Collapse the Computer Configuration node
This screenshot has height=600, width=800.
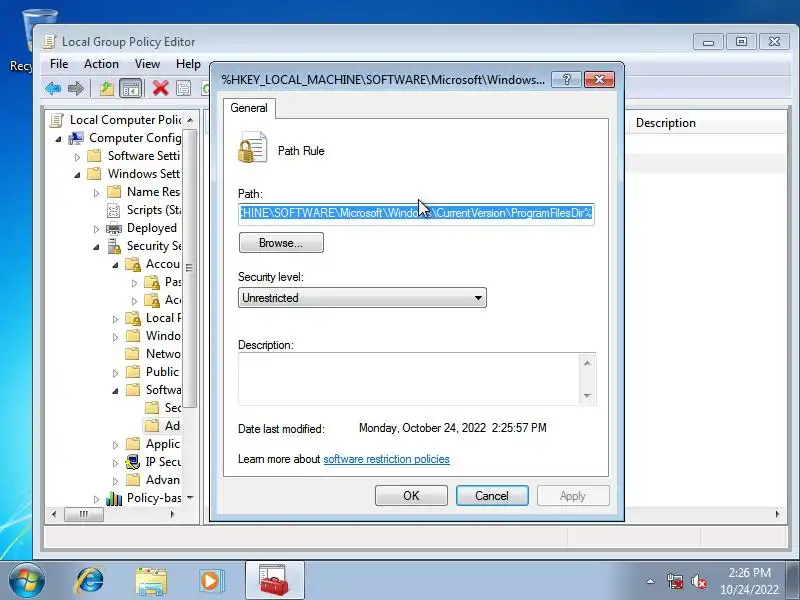(58, 139)
